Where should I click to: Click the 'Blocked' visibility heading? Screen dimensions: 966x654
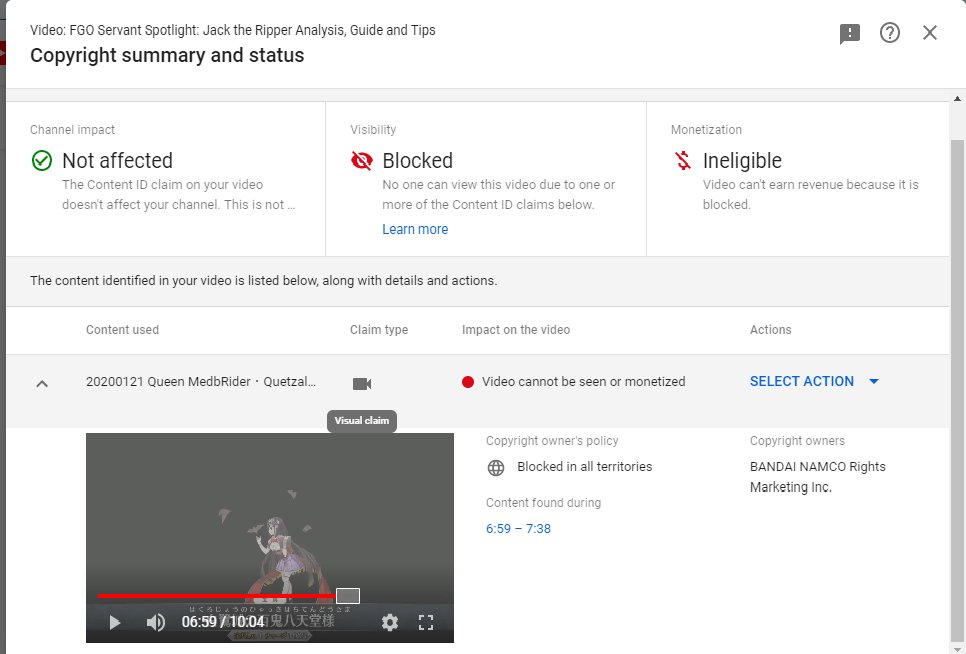pos(417,161)
